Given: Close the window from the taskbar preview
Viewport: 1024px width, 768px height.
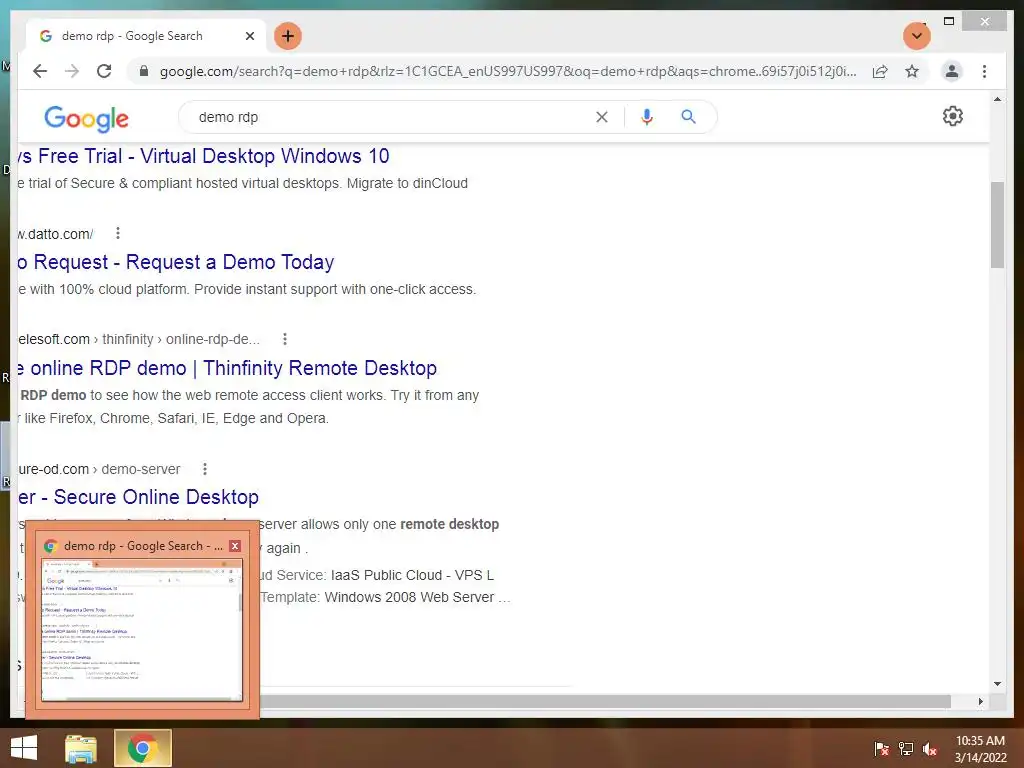Looking at the screenshot, I should (x=235, y=546).
